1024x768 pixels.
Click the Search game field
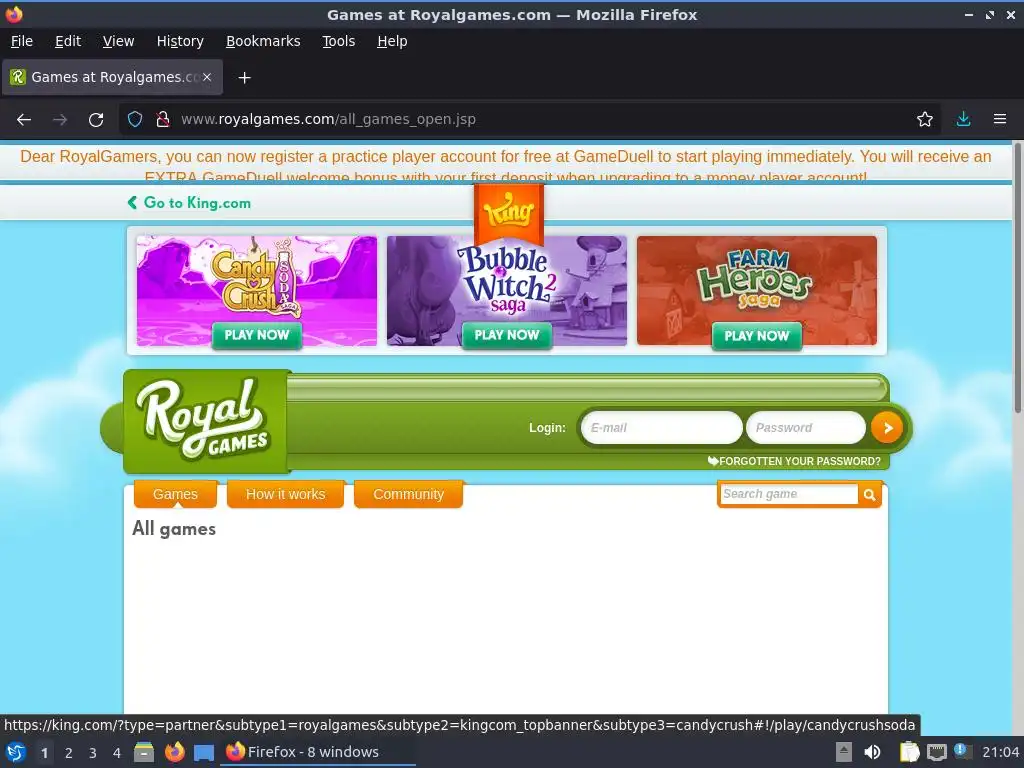click(789, 494)
